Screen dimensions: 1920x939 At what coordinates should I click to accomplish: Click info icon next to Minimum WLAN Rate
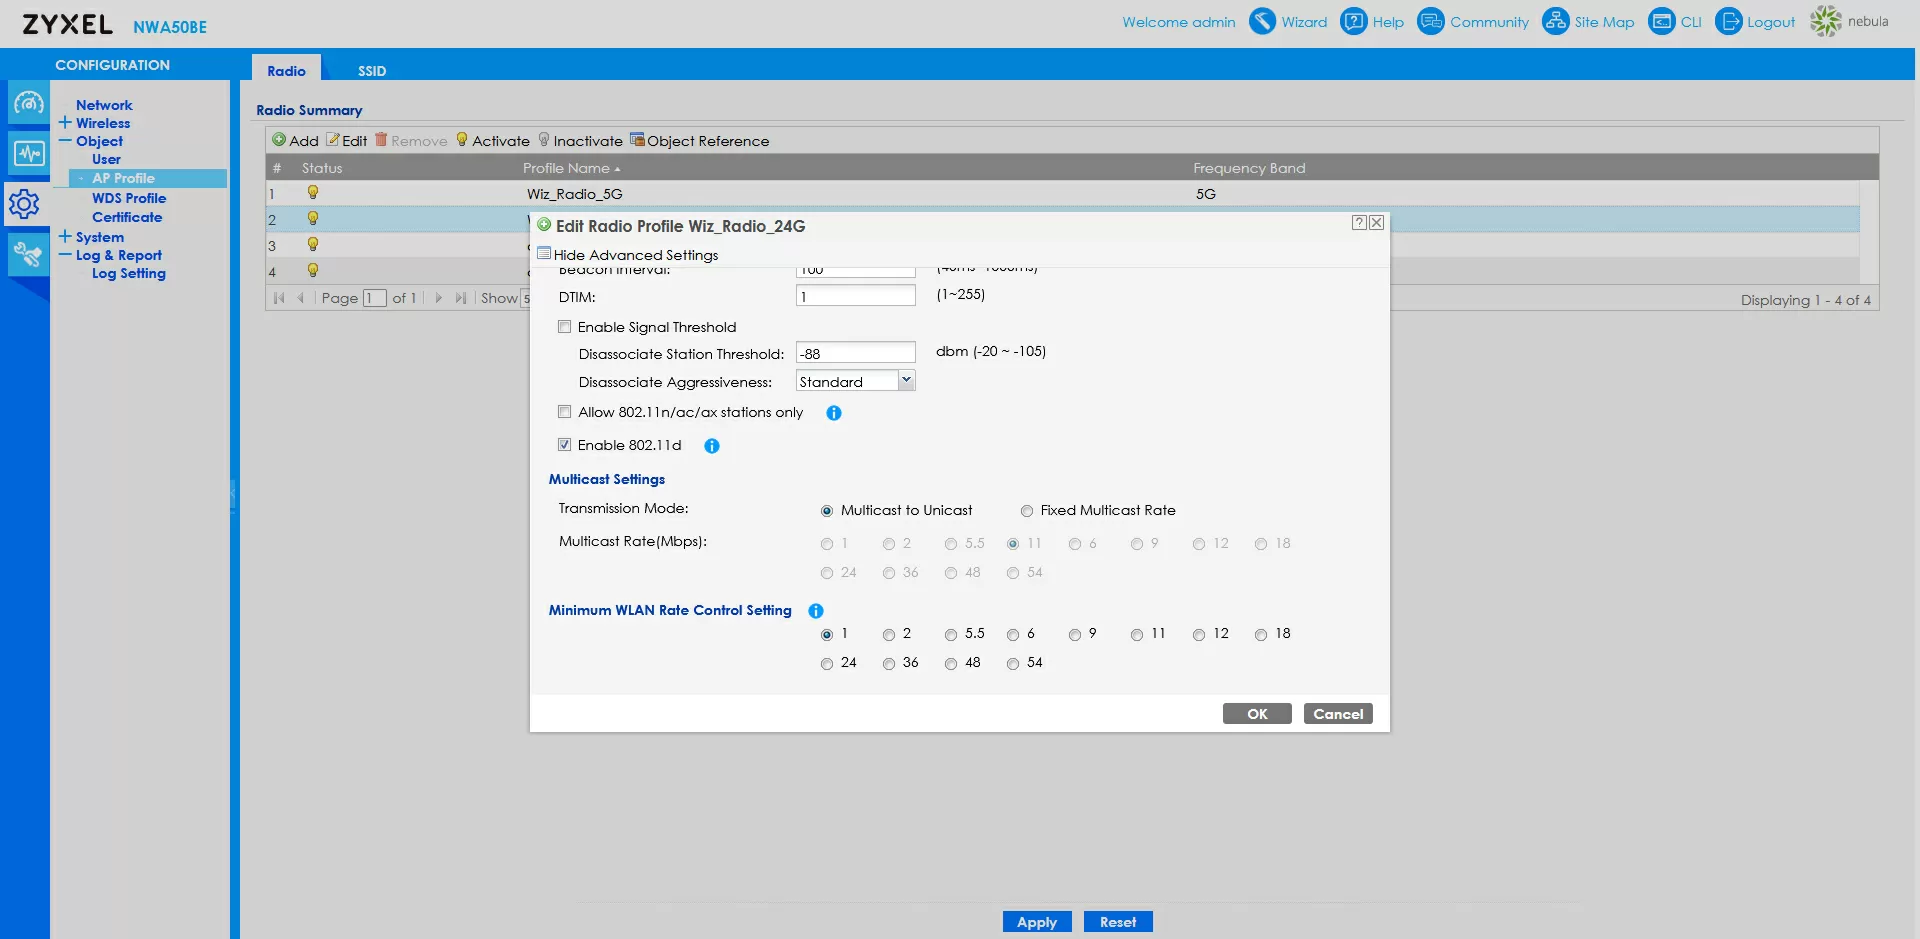coord(816,611)
